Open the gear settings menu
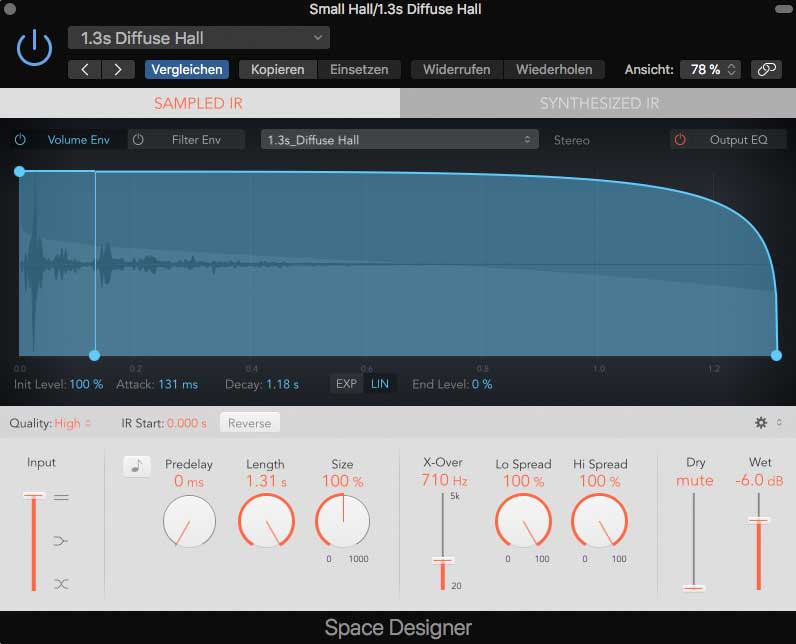Image resolution: width=796 pixels, height=644 pixels. 761,423
